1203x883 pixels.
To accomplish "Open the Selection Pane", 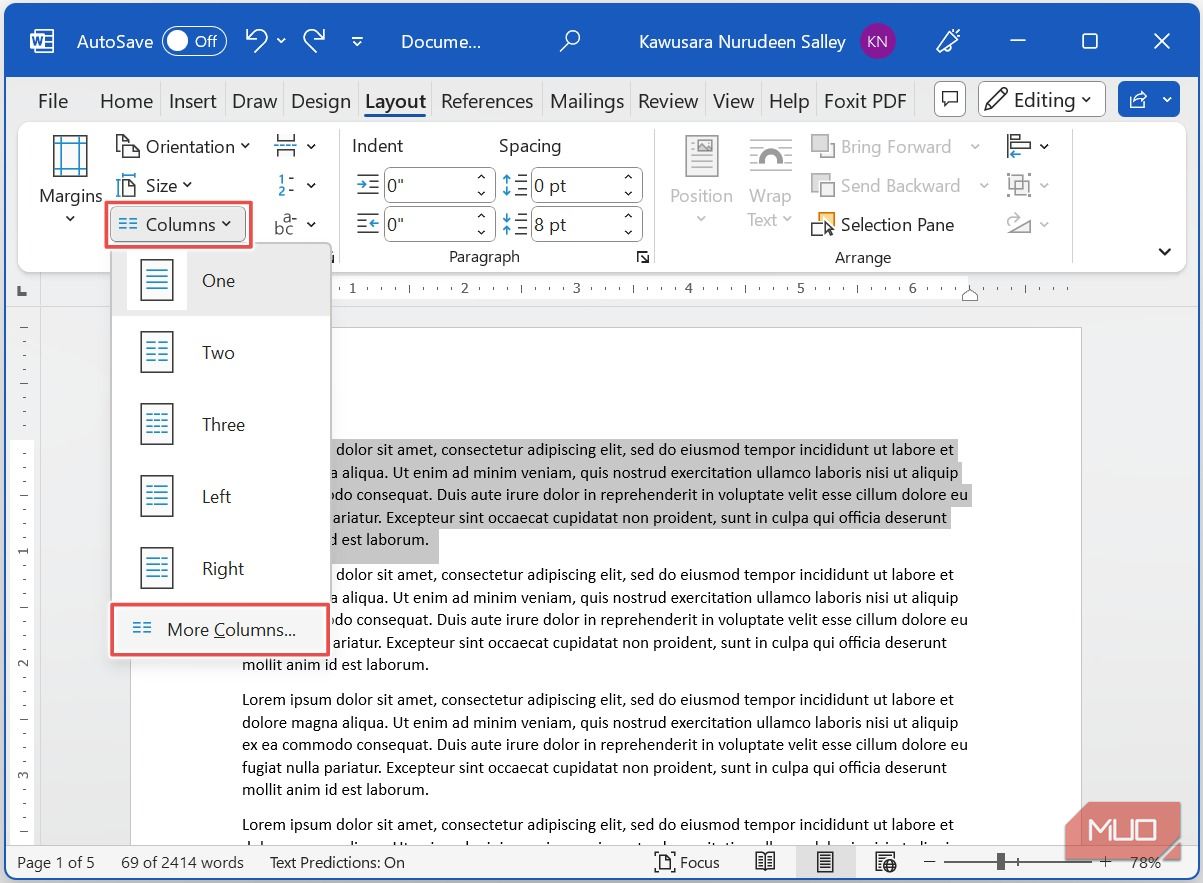I will (881, 224).
